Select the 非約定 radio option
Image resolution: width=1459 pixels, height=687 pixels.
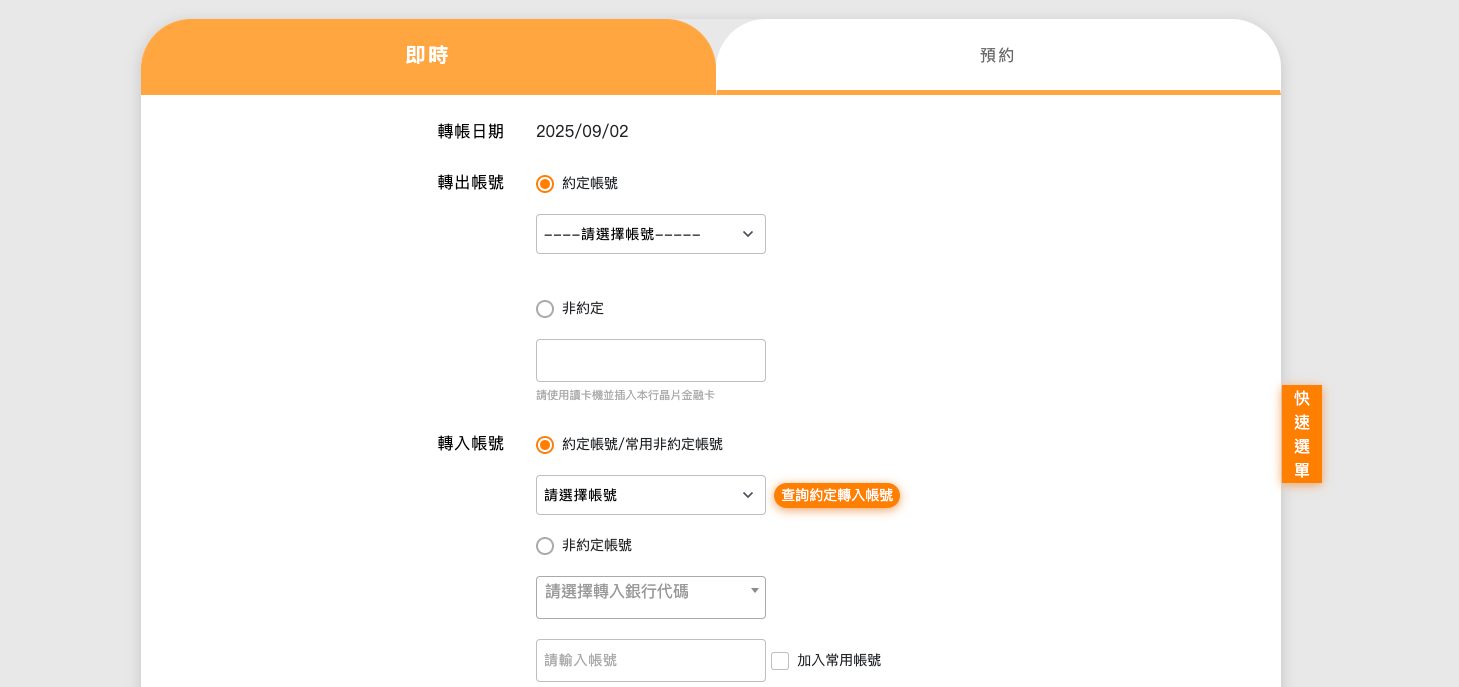click(x=545, y=309)
